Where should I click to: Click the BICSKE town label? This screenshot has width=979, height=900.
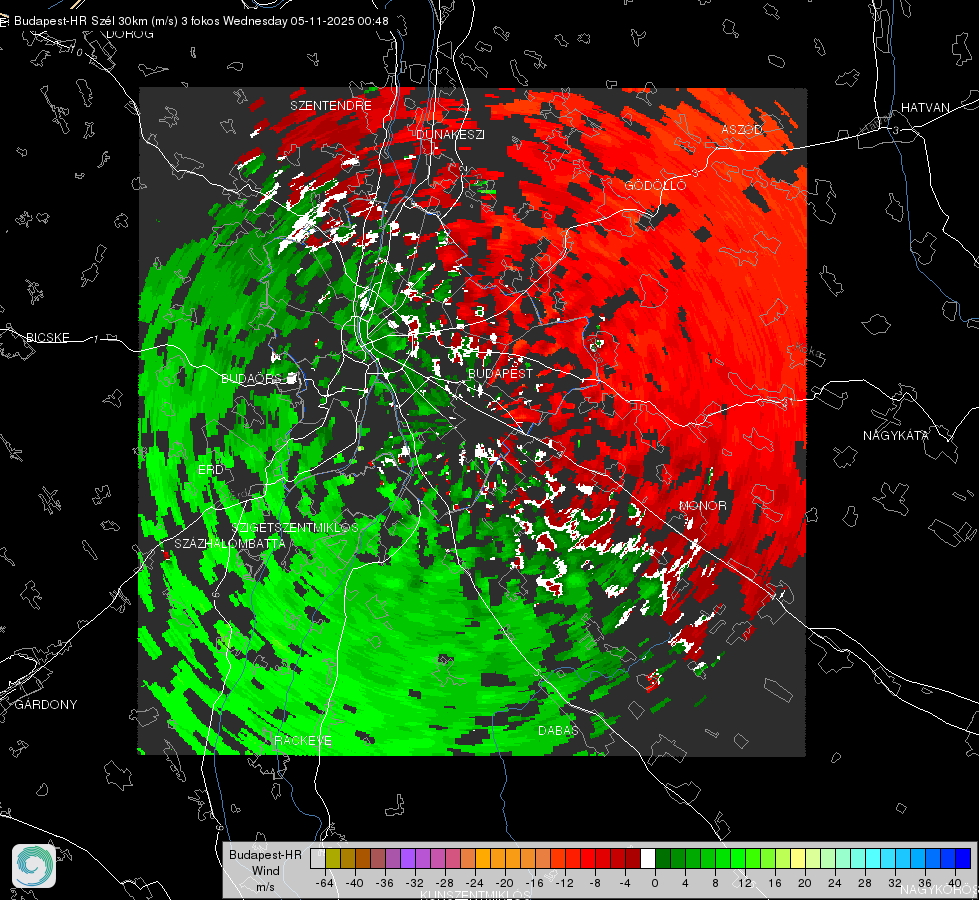pyautogui.click(x=47, y=337)
